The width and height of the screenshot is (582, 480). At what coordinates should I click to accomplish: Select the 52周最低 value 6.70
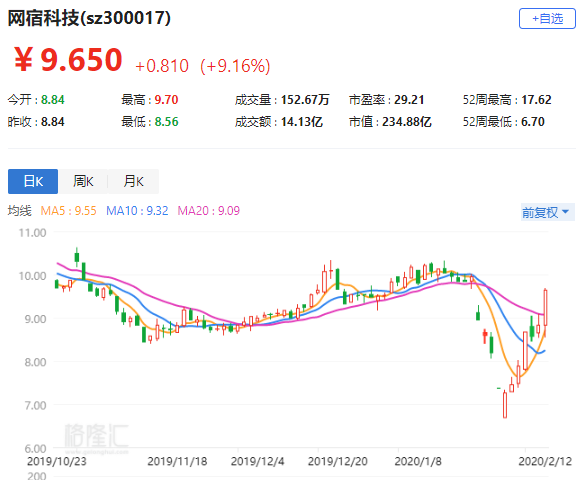(x=533, y=122)
